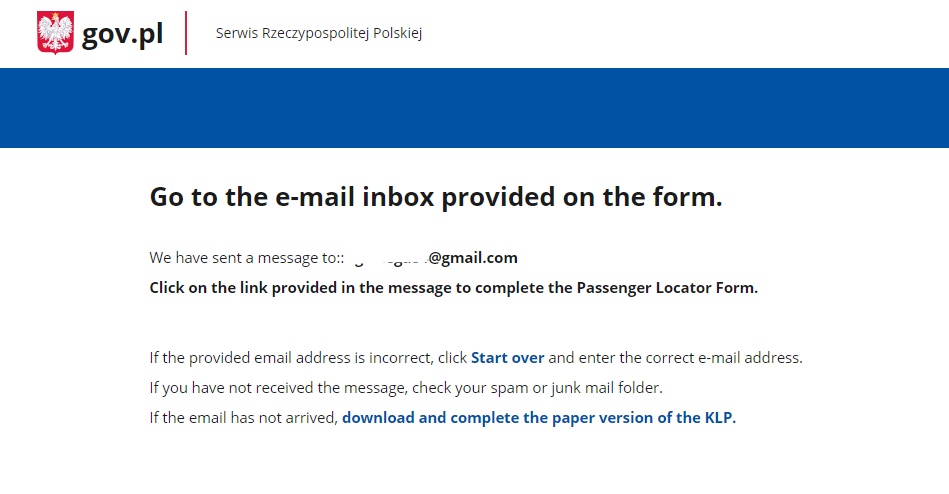The width and height of the screenshot is (949, 494).
Task: Click the Polish white eagle emblem icon
Action: 55,33
